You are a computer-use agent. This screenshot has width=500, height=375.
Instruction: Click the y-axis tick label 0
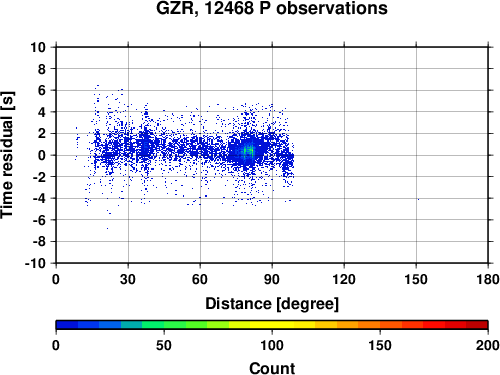coord(42,155)
